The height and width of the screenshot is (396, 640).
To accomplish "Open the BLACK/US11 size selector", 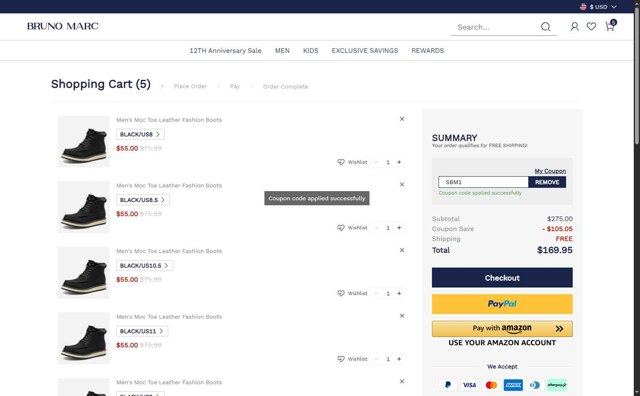I will [x=142, y=331].
